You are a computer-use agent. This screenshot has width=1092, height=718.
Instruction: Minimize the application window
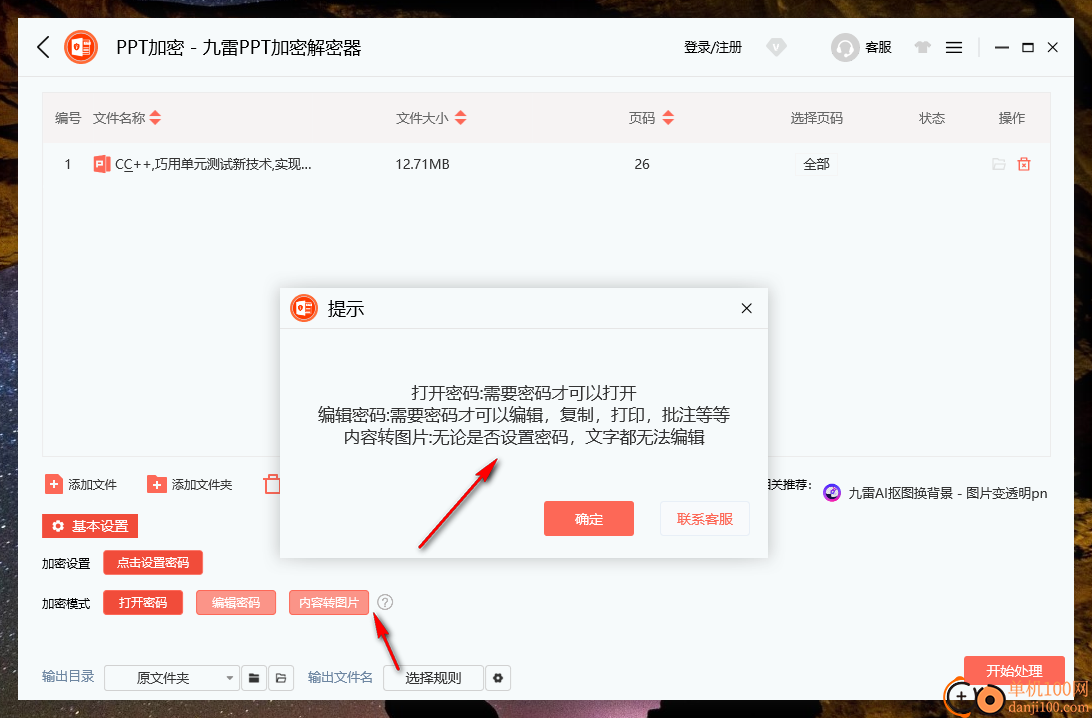click(1001, 47)
